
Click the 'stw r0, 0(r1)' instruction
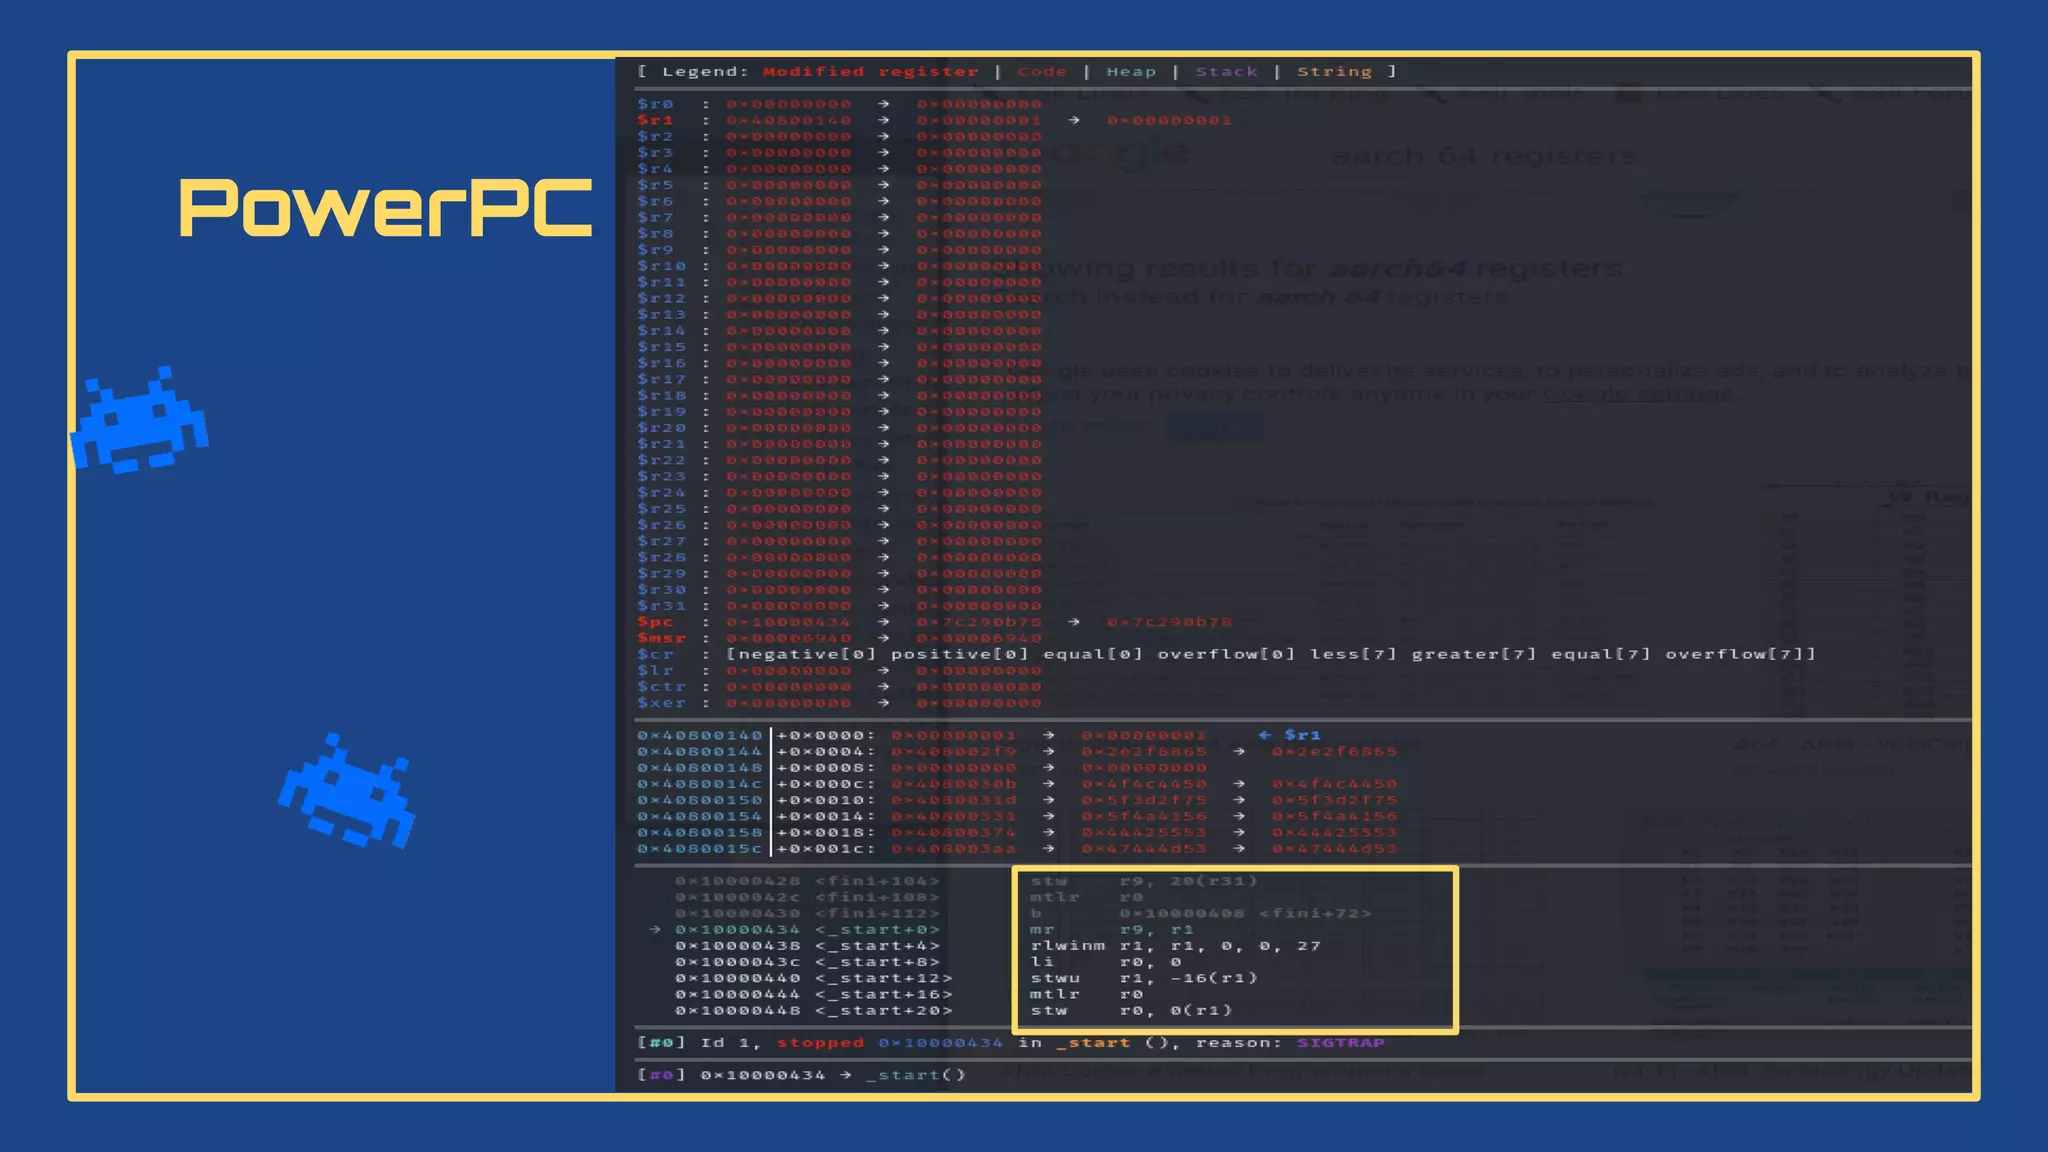coord(1130,1011)
